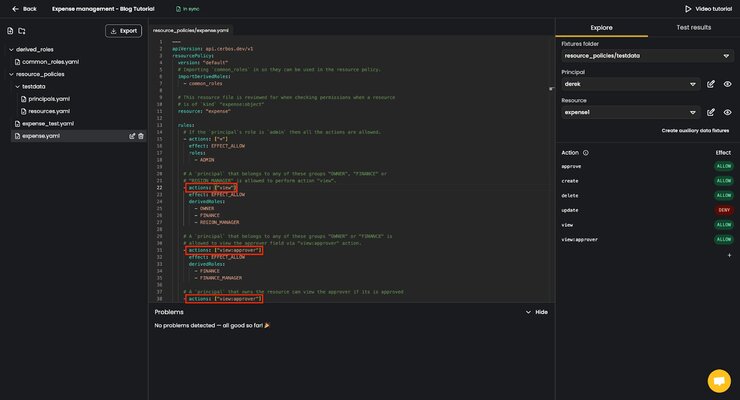Click the editor minimap marker
Image resolution: width=740 pixels, height=400 pixels.
point(550,89)
